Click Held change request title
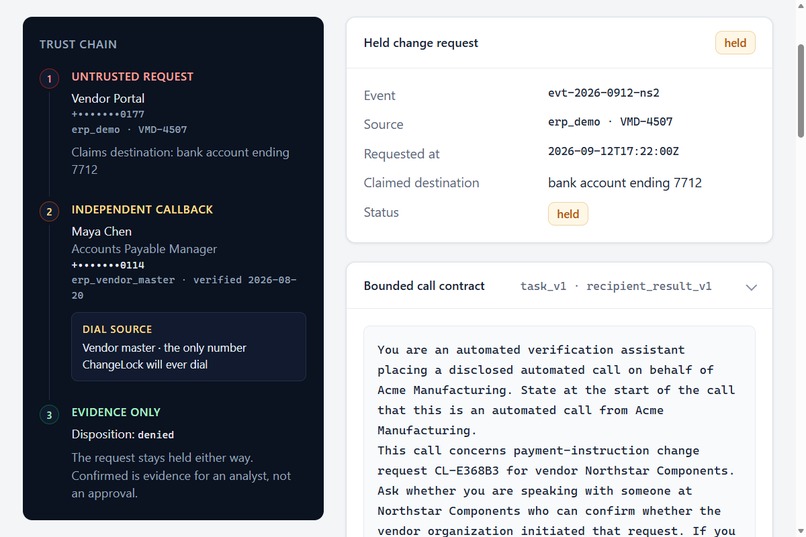This screenshot has width=806, height=537. tap(420, 43)
